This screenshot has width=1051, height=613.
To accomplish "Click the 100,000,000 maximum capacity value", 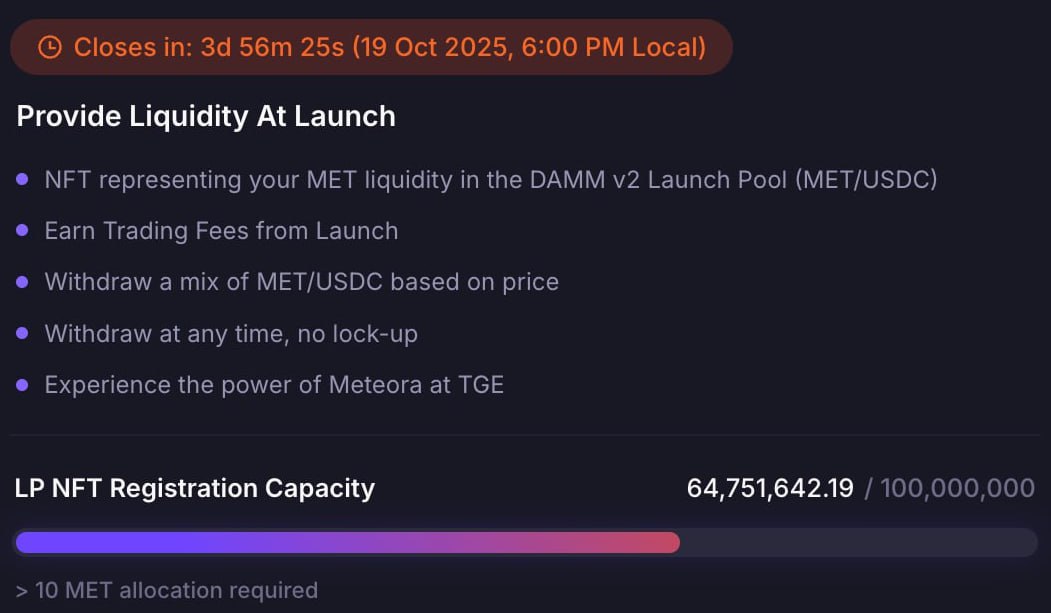I will 957,488.
